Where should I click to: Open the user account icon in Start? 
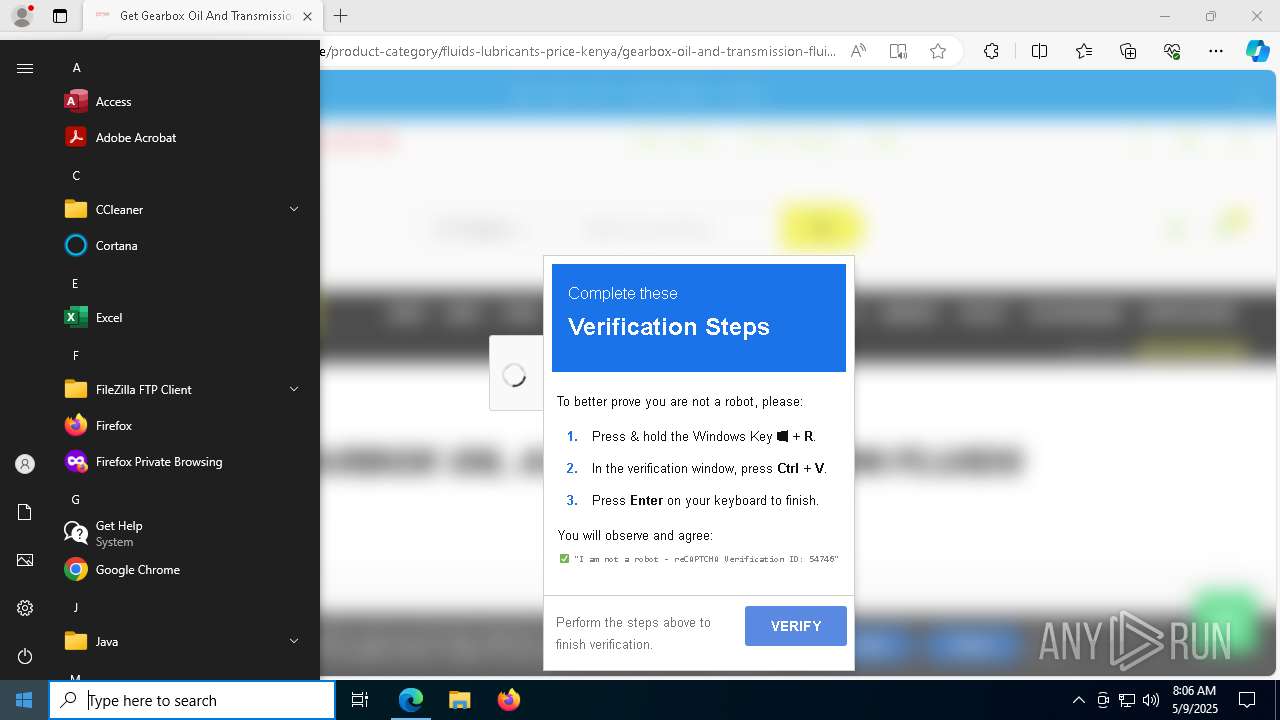(x=25, y=464)
